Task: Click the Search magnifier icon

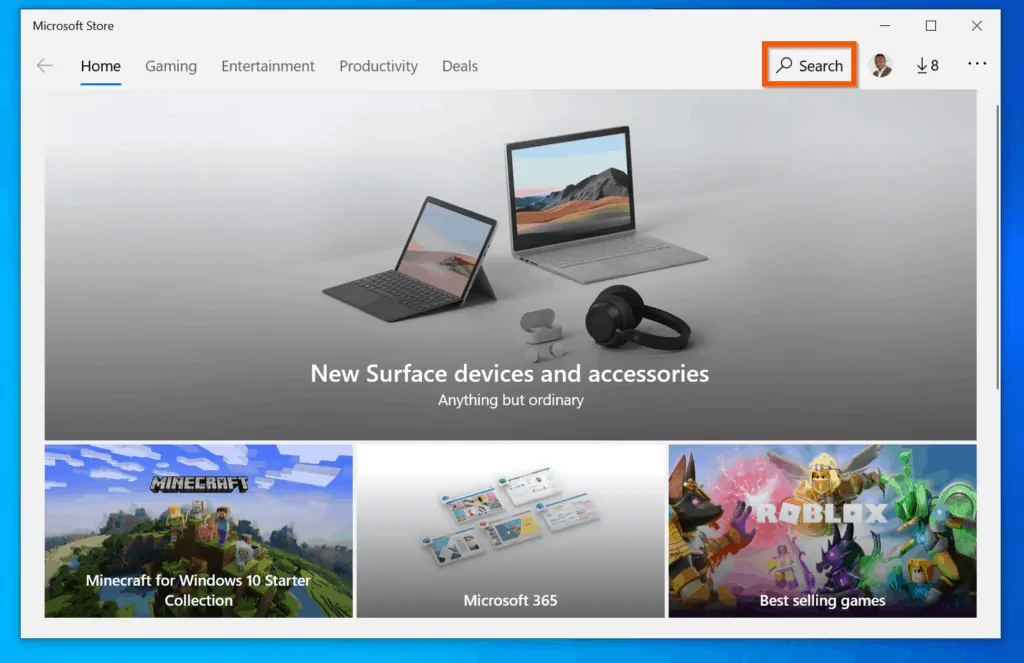Action: [x=784, y=65]
